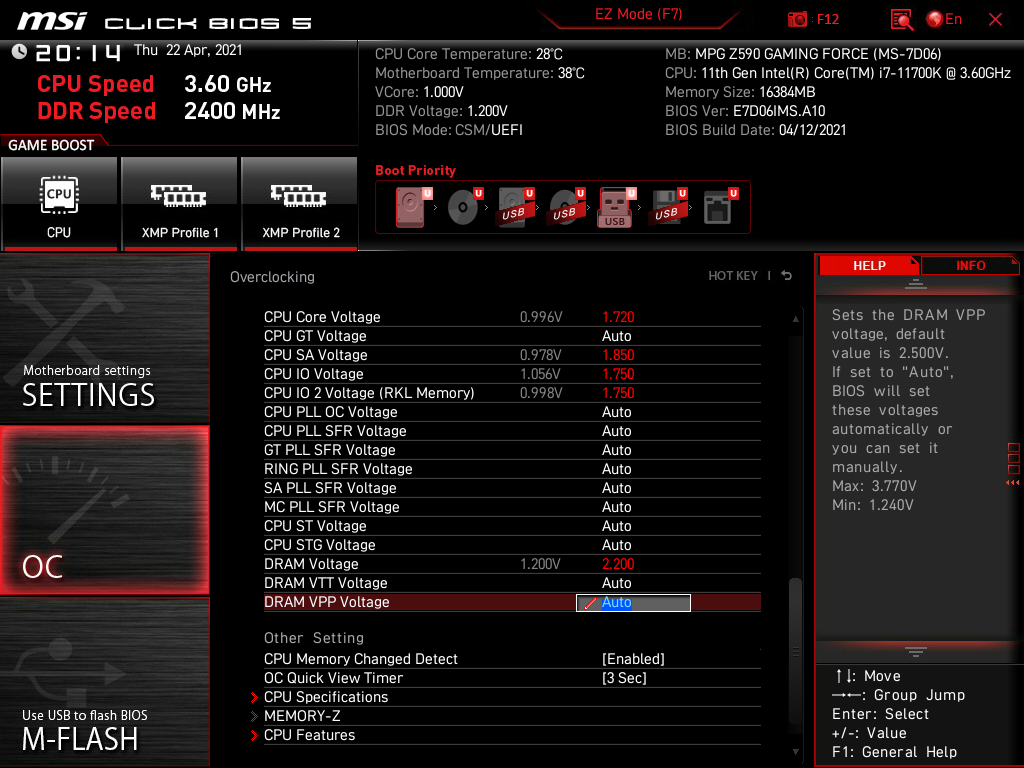Switch to the HELP tab
This screenshot has width=1024, height=768.
tap(869, 265)
